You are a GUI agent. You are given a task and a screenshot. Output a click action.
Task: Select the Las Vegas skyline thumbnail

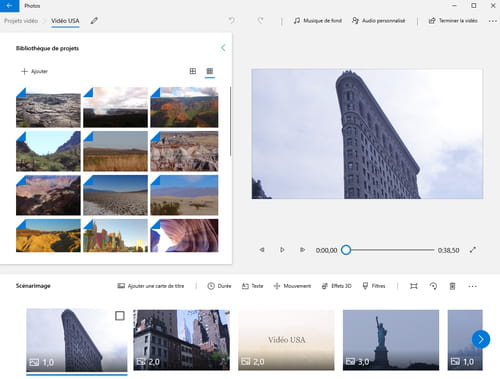115,235
